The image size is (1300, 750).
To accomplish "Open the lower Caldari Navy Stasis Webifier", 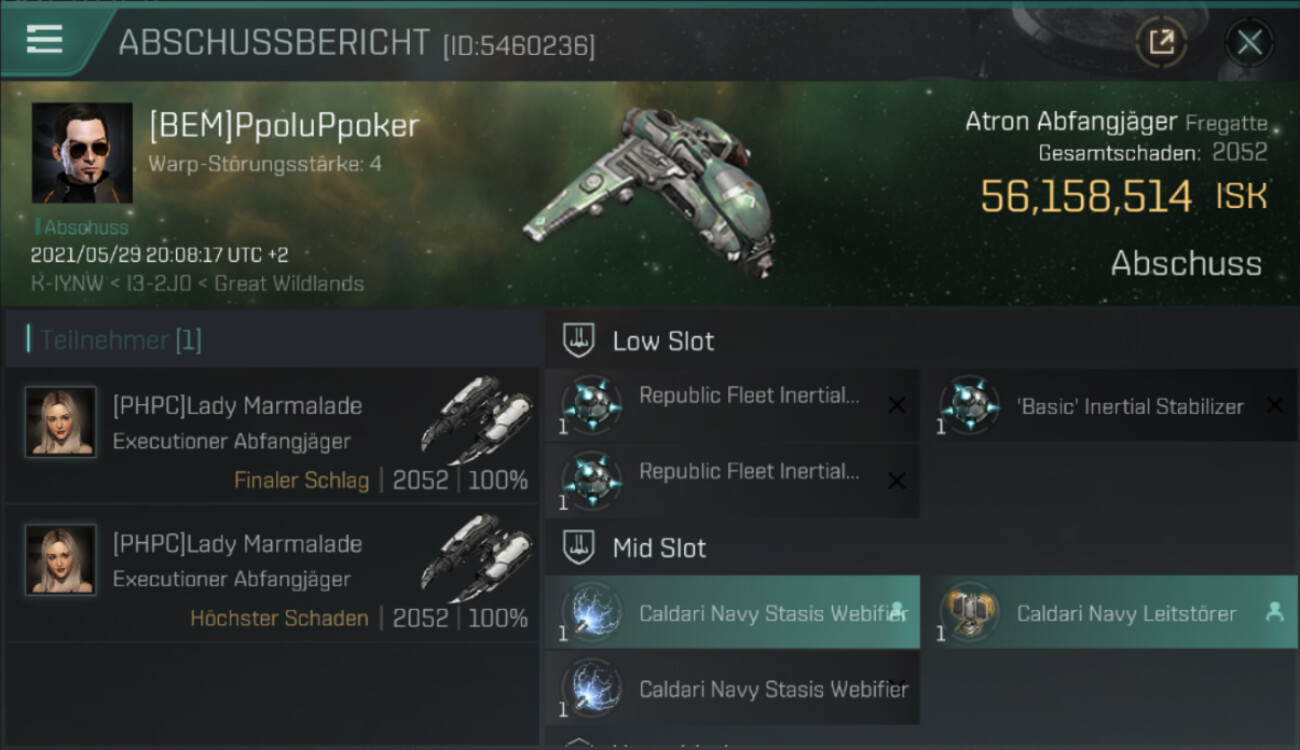I will [733, 688].
